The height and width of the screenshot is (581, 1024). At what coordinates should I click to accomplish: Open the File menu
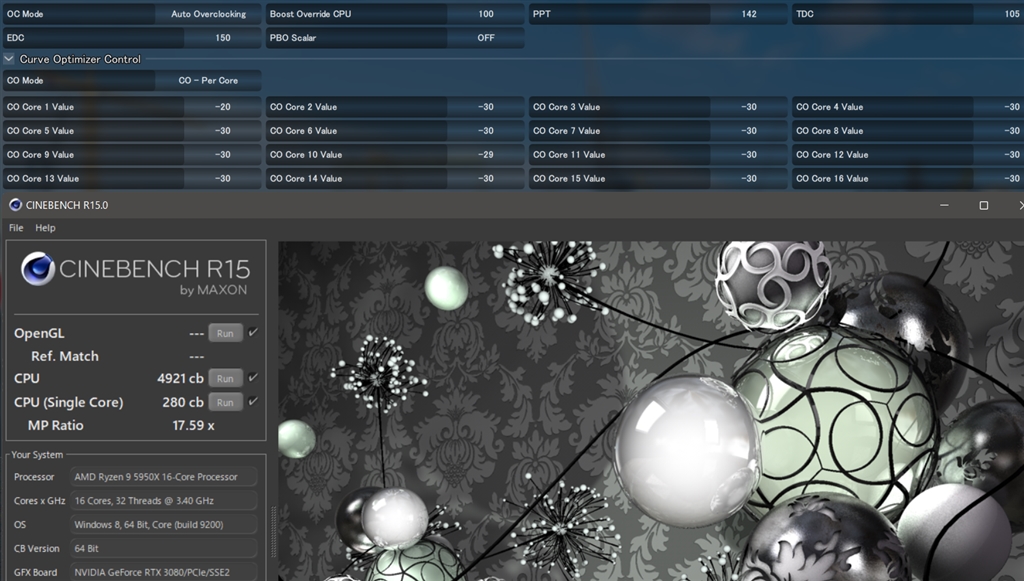coord(16,228)
